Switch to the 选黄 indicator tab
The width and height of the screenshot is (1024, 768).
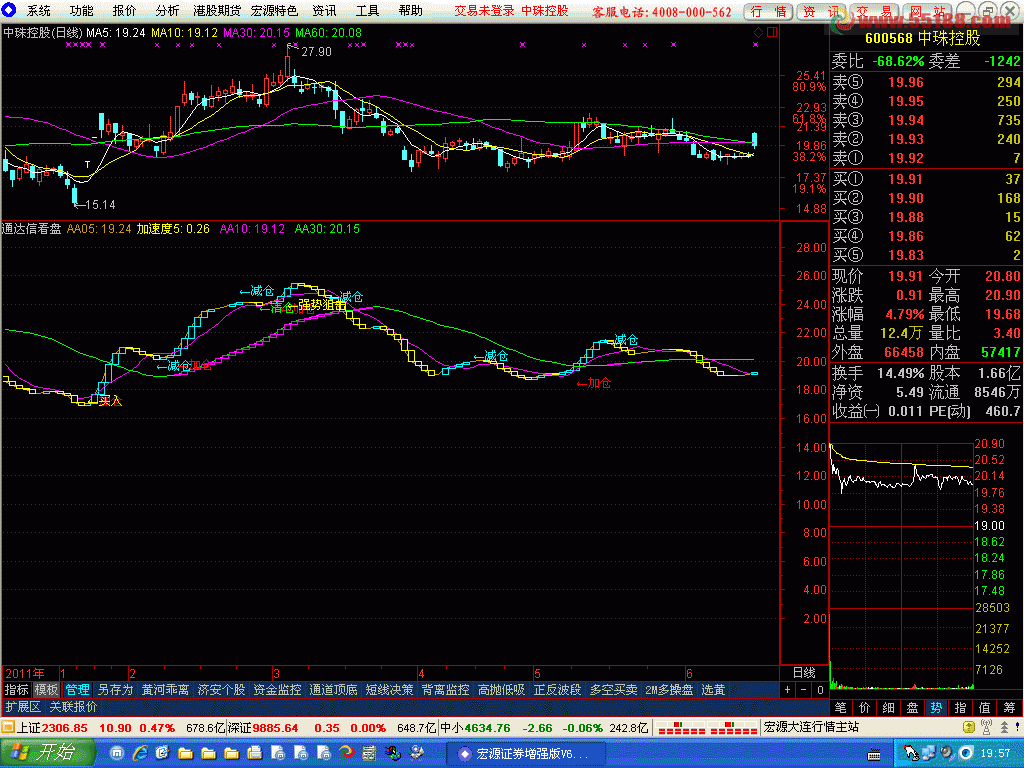pyautogui.click(x=713, y=690)
